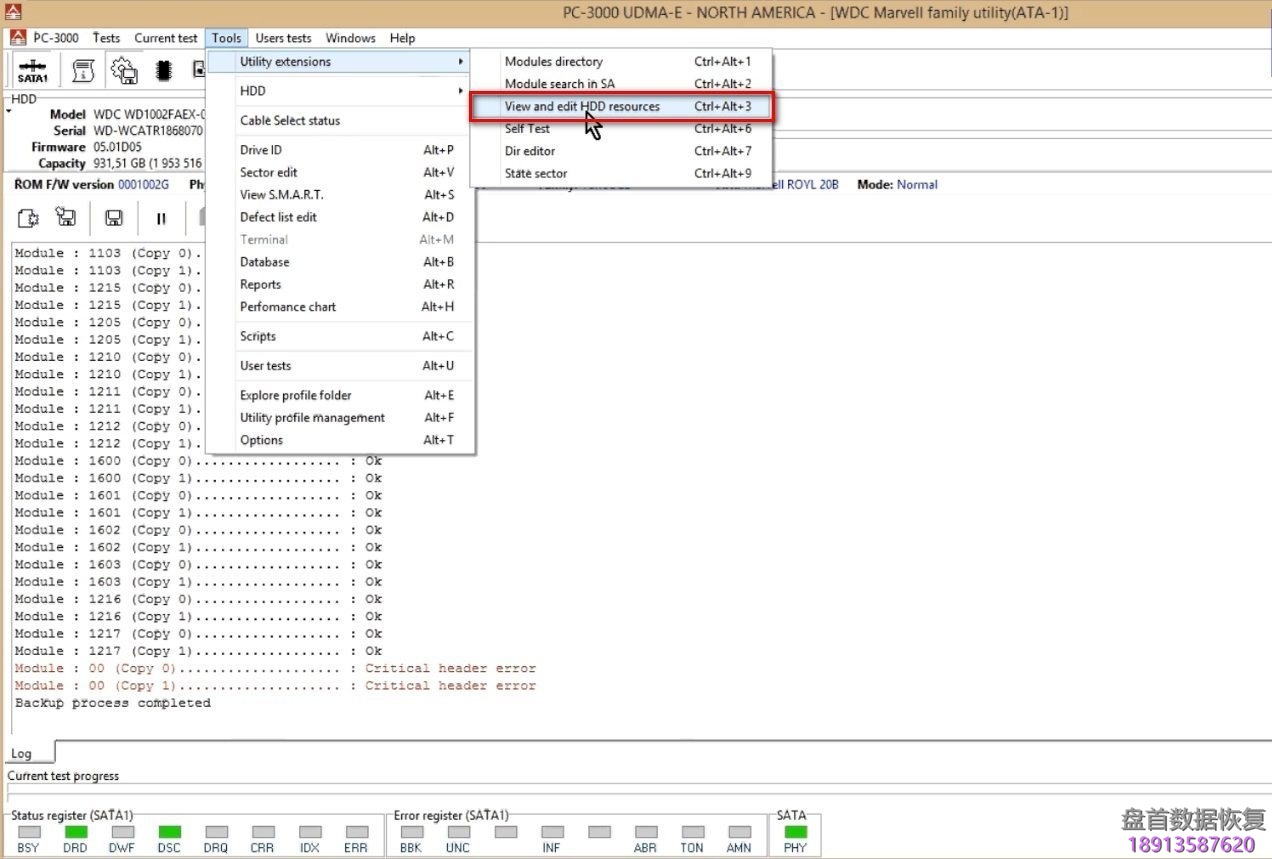Open the Users tests menu
Screen dimensions: 1272x859
click(x=283, y=38)
